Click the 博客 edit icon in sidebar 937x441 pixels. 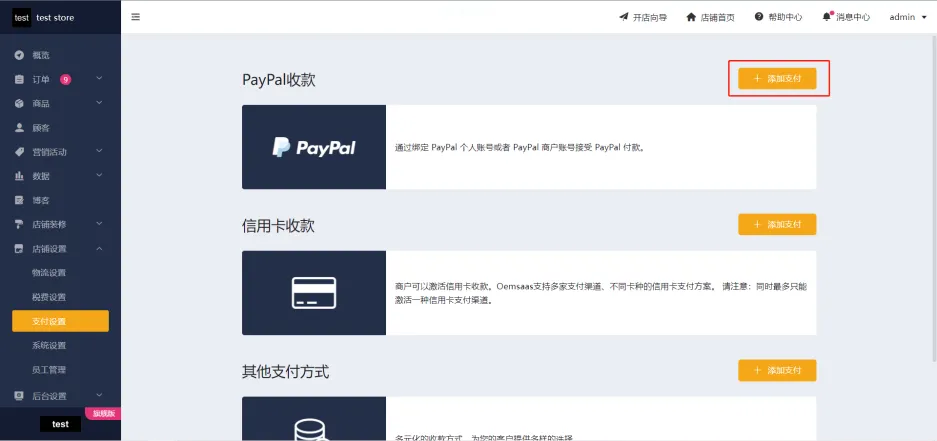point(19,200)
